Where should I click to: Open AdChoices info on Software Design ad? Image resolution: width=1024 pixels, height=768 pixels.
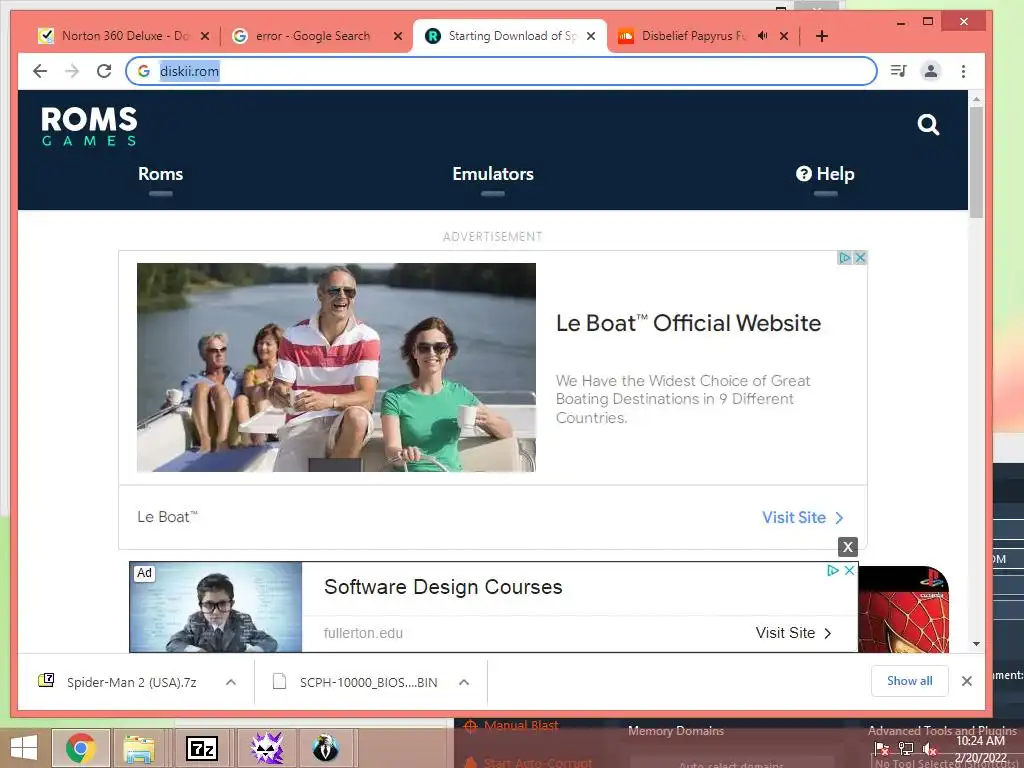[x=833, y=570]
